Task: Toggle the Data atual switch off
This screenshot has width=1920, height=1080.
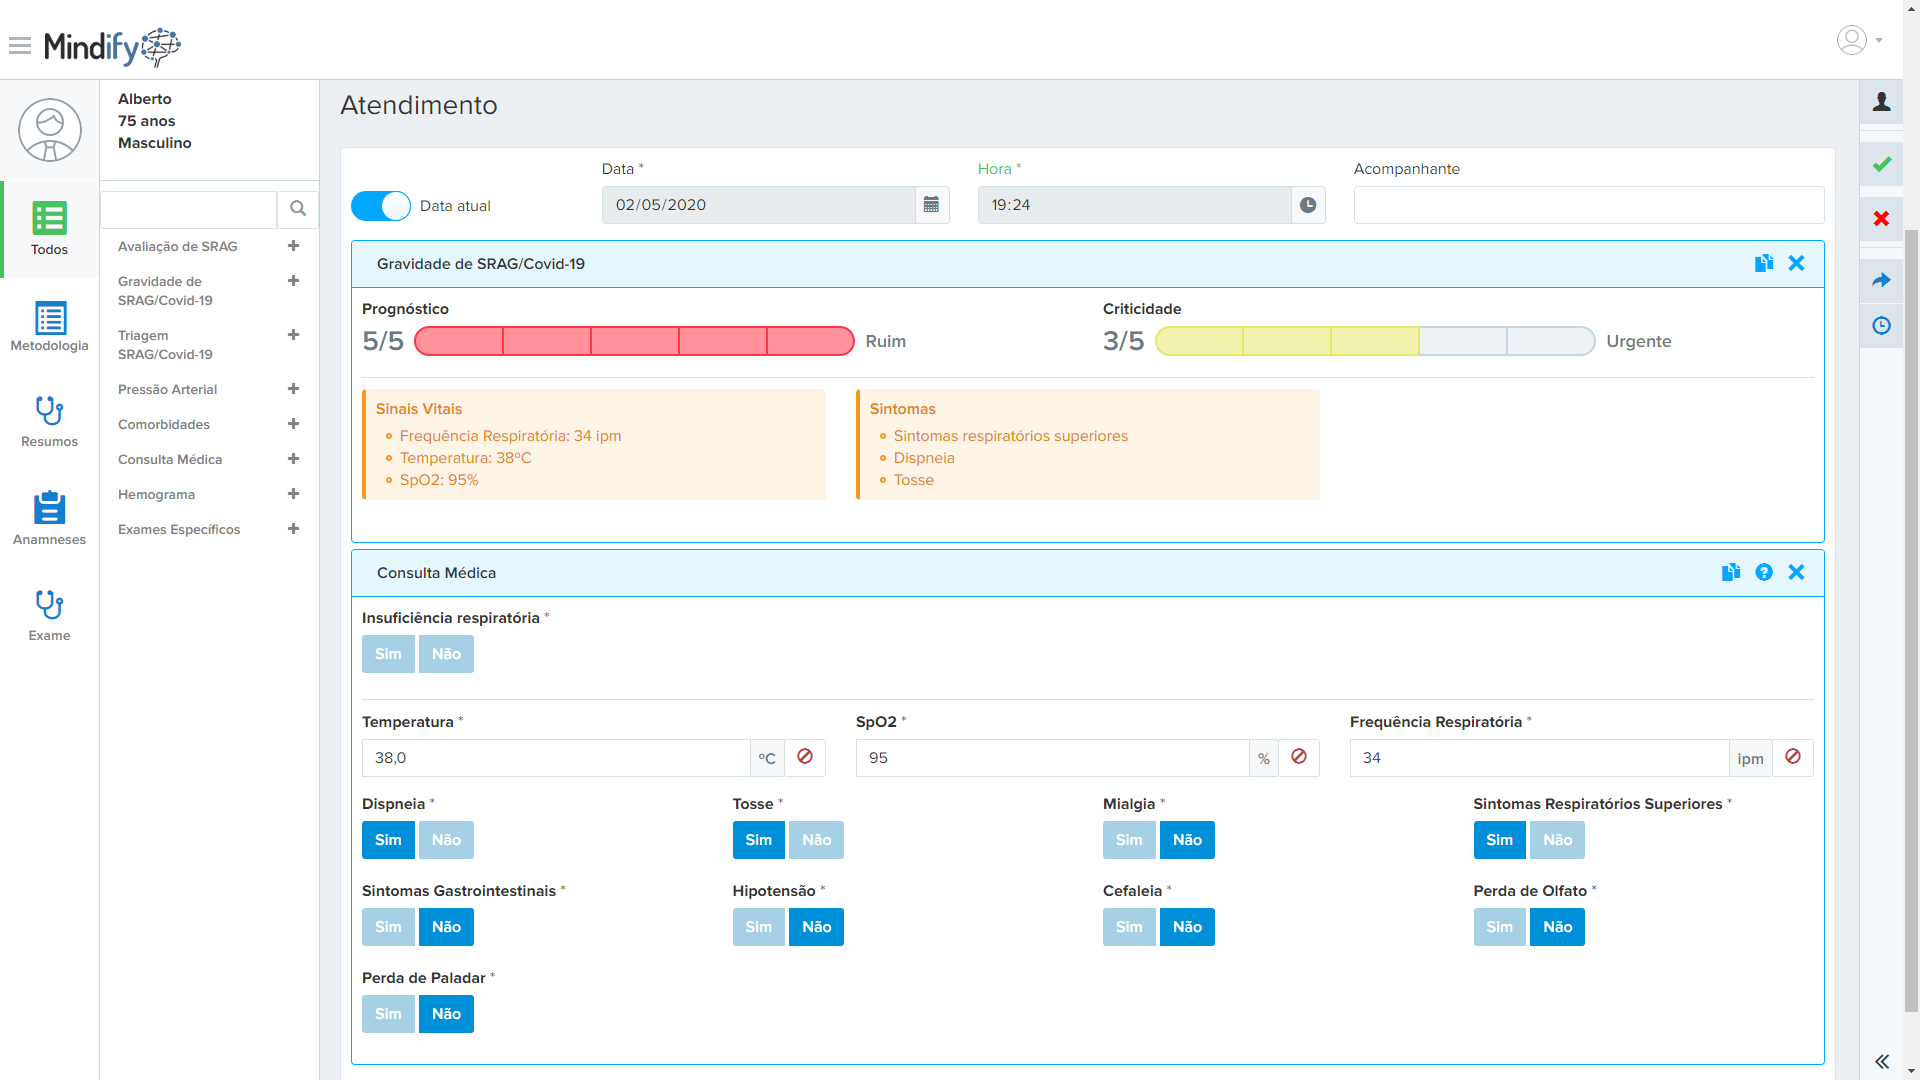Action: tap(381, 206)
